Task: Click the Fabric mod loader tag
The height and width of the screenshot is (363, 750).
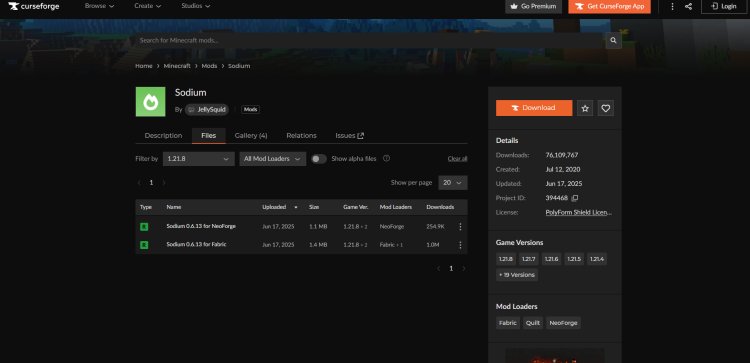Action: pyautogui.click(x=507, y=323)
